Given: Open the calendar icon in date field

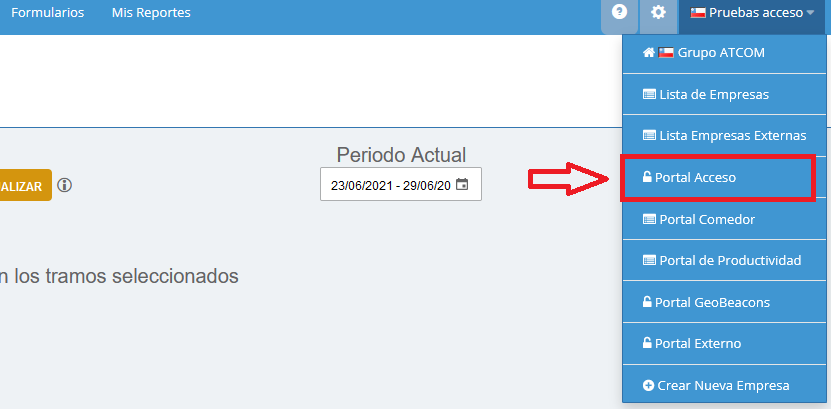Looking at the screenshot, I should (x=462, y=185).
